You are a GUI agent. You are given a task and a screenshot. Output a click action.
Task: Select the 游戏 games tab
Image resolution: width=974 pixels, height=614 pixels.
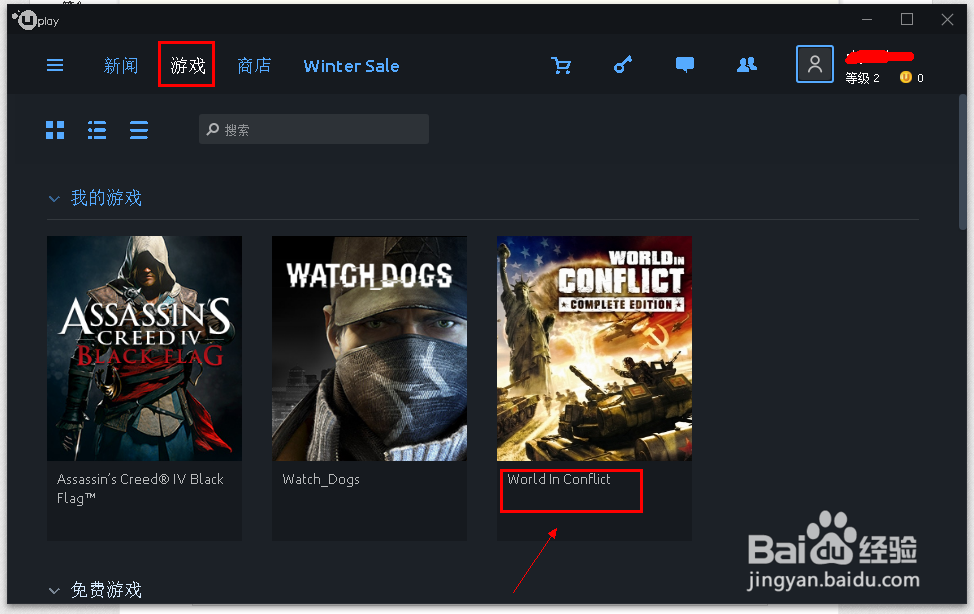tap(187, 65)
